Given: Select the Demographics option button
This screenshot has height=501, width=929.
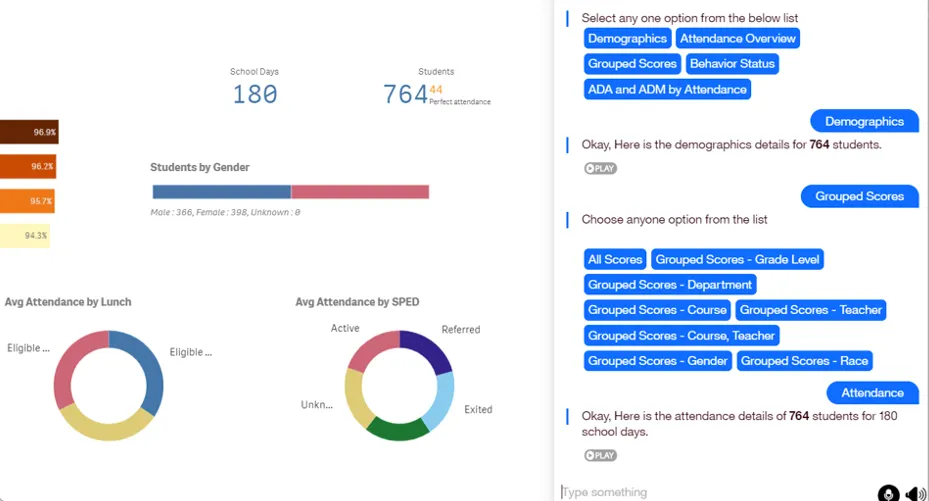Looking at the screenshot, I should point(627,38).
